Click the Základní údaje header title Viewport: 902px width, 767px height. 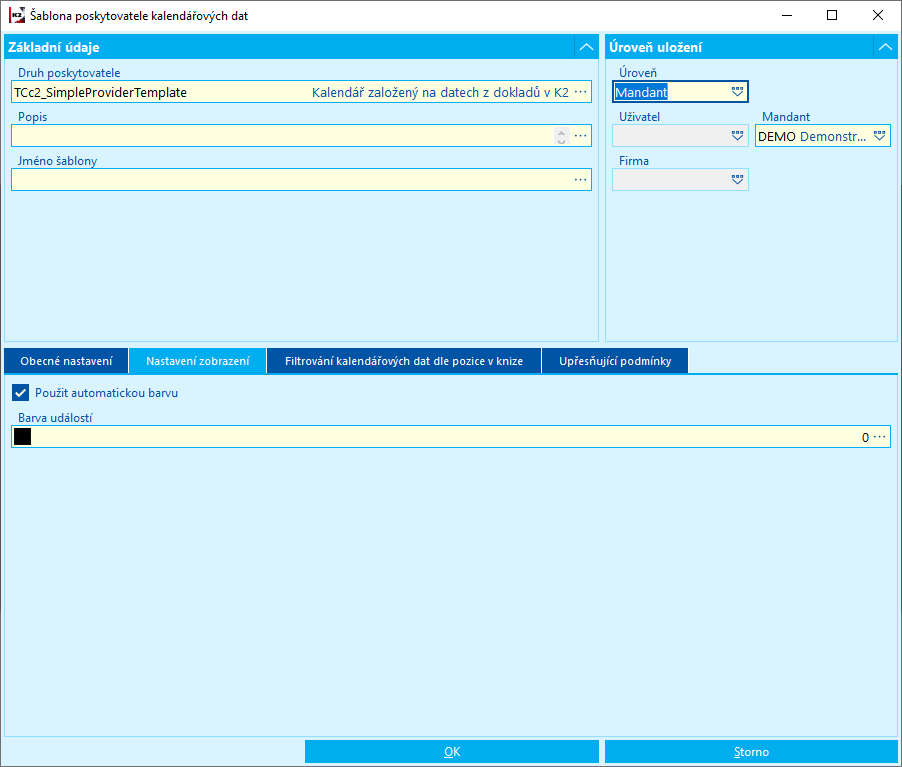(x=53, y=47)
